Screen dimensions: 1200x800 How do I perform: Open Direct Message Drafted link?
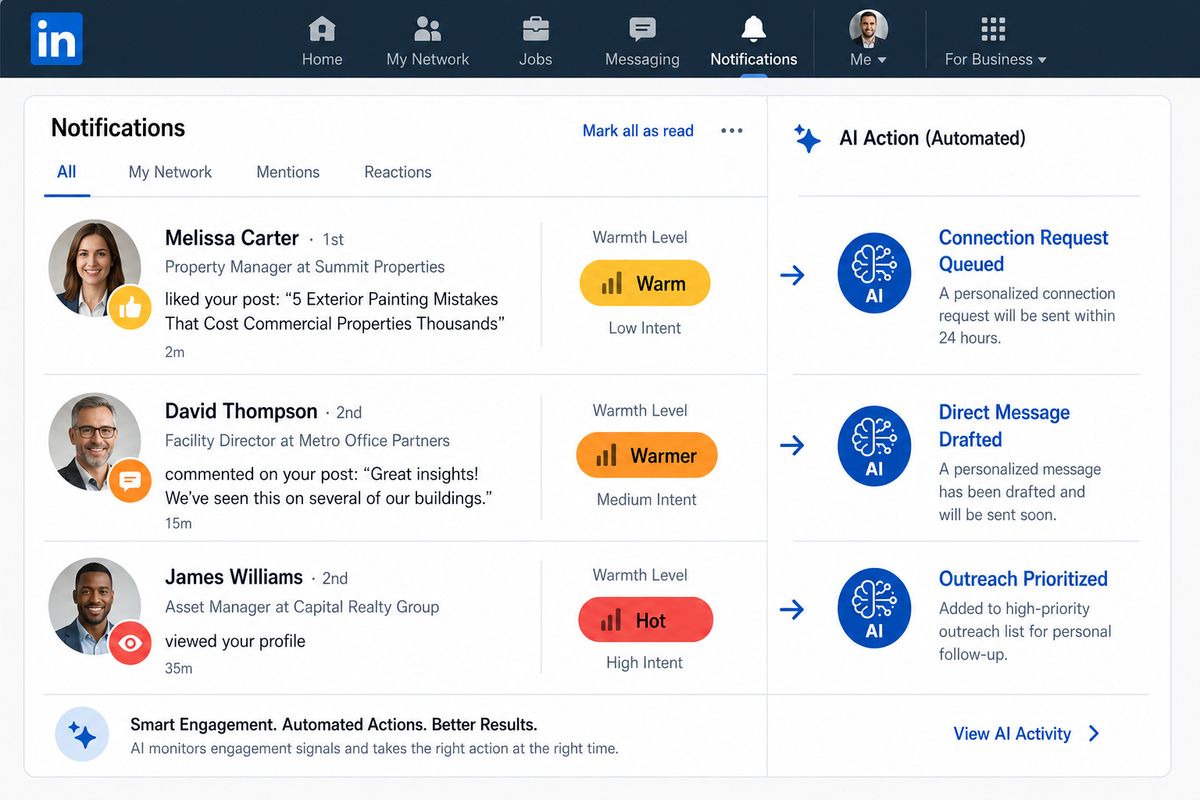point(1004,426)
